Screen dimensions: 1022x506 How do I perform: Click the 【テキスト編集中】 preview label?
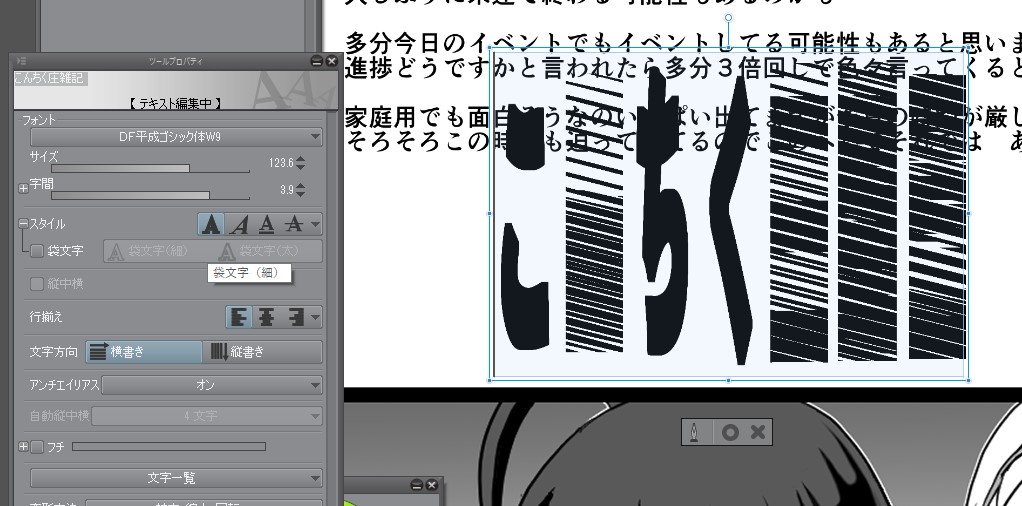coord(175,103)
